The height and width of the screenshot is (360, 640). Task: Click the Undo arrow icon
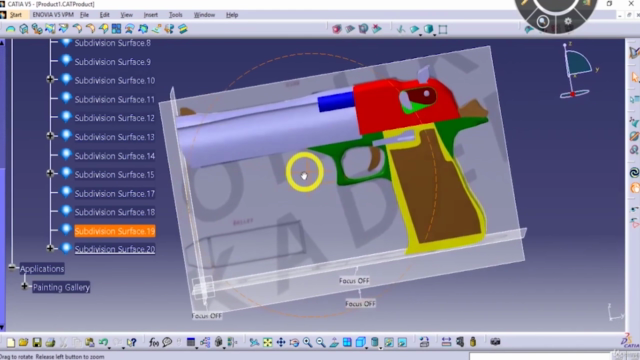coord(103,342)
